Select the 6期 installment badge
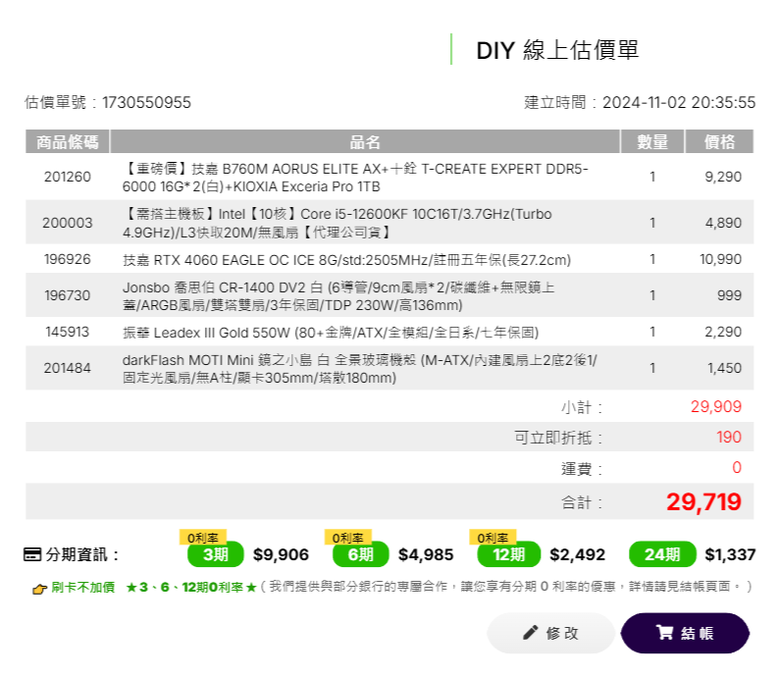 (361, 554)
